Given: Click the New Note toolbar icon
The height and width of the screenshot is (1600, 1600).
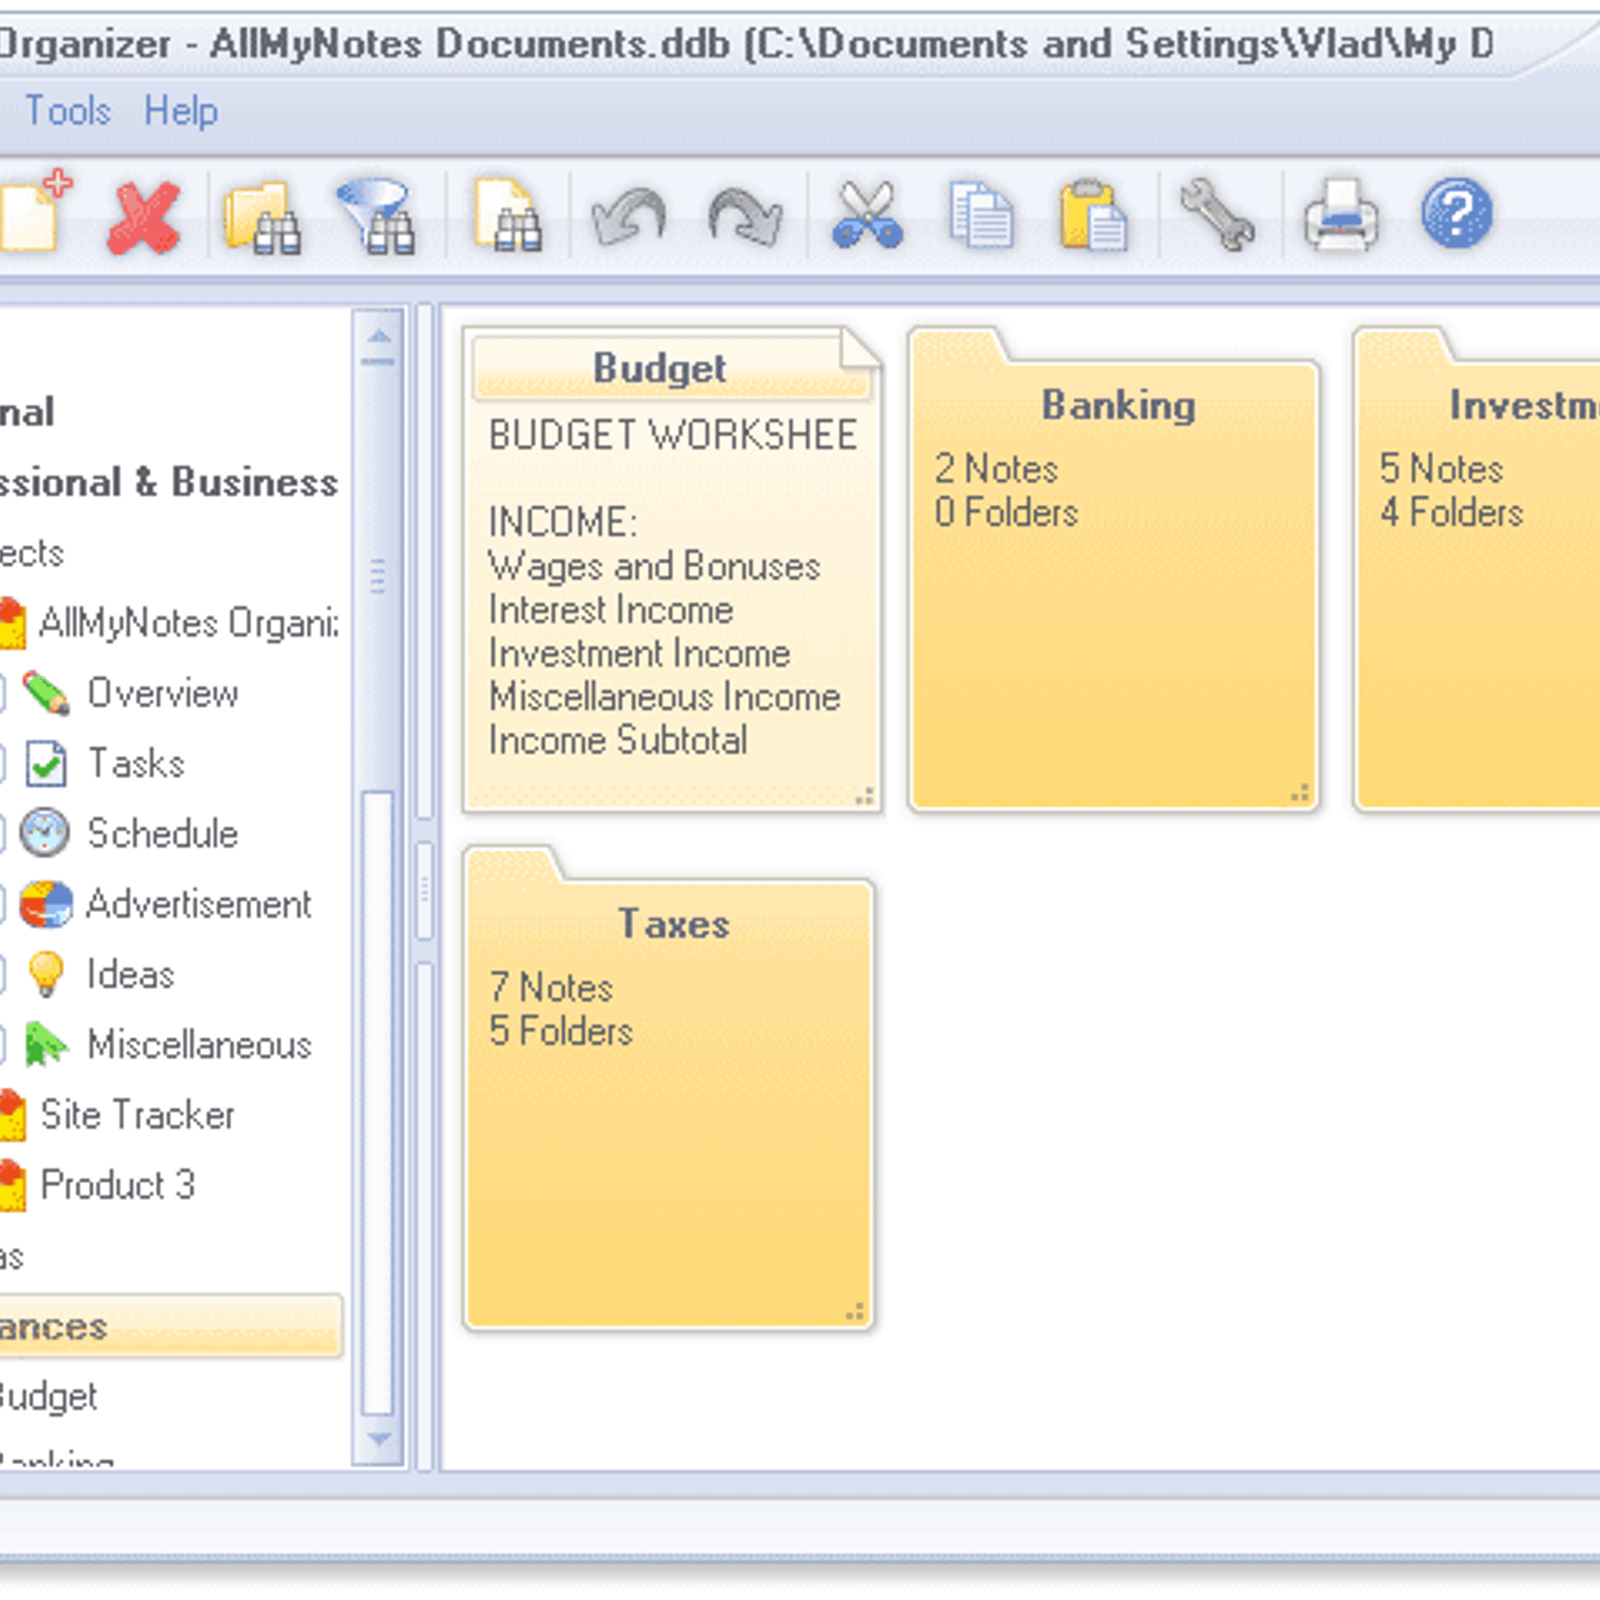Looking at the screenshot, I should click(x=35, y=213).
